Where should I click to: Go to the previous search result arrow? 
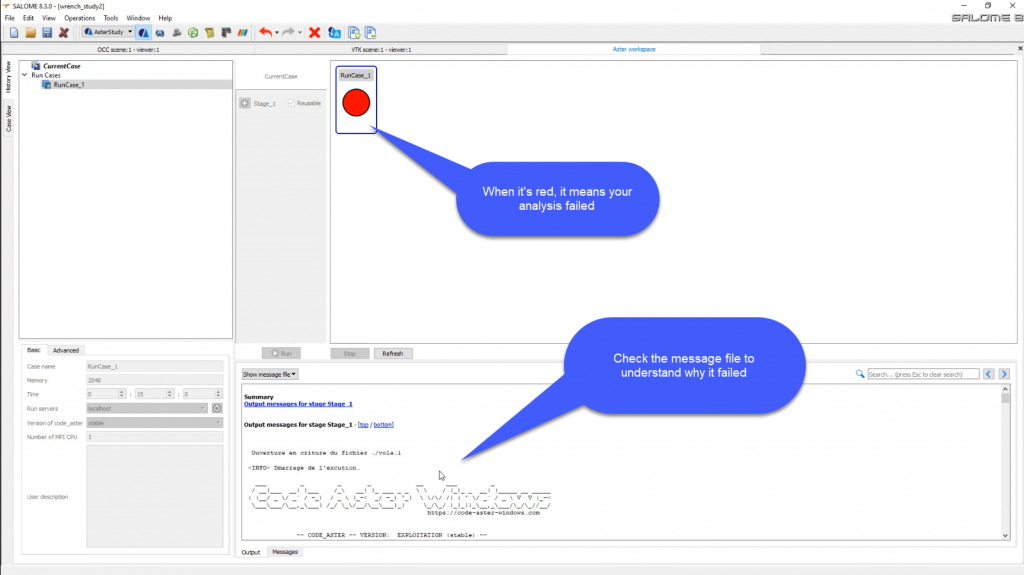[x=989, y=374]
